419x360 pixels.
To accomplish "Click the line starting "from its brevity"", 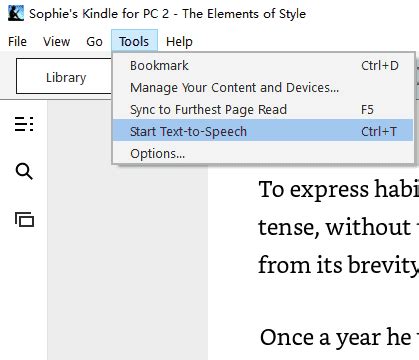I will pyautogui.click(x=339, y=266).
